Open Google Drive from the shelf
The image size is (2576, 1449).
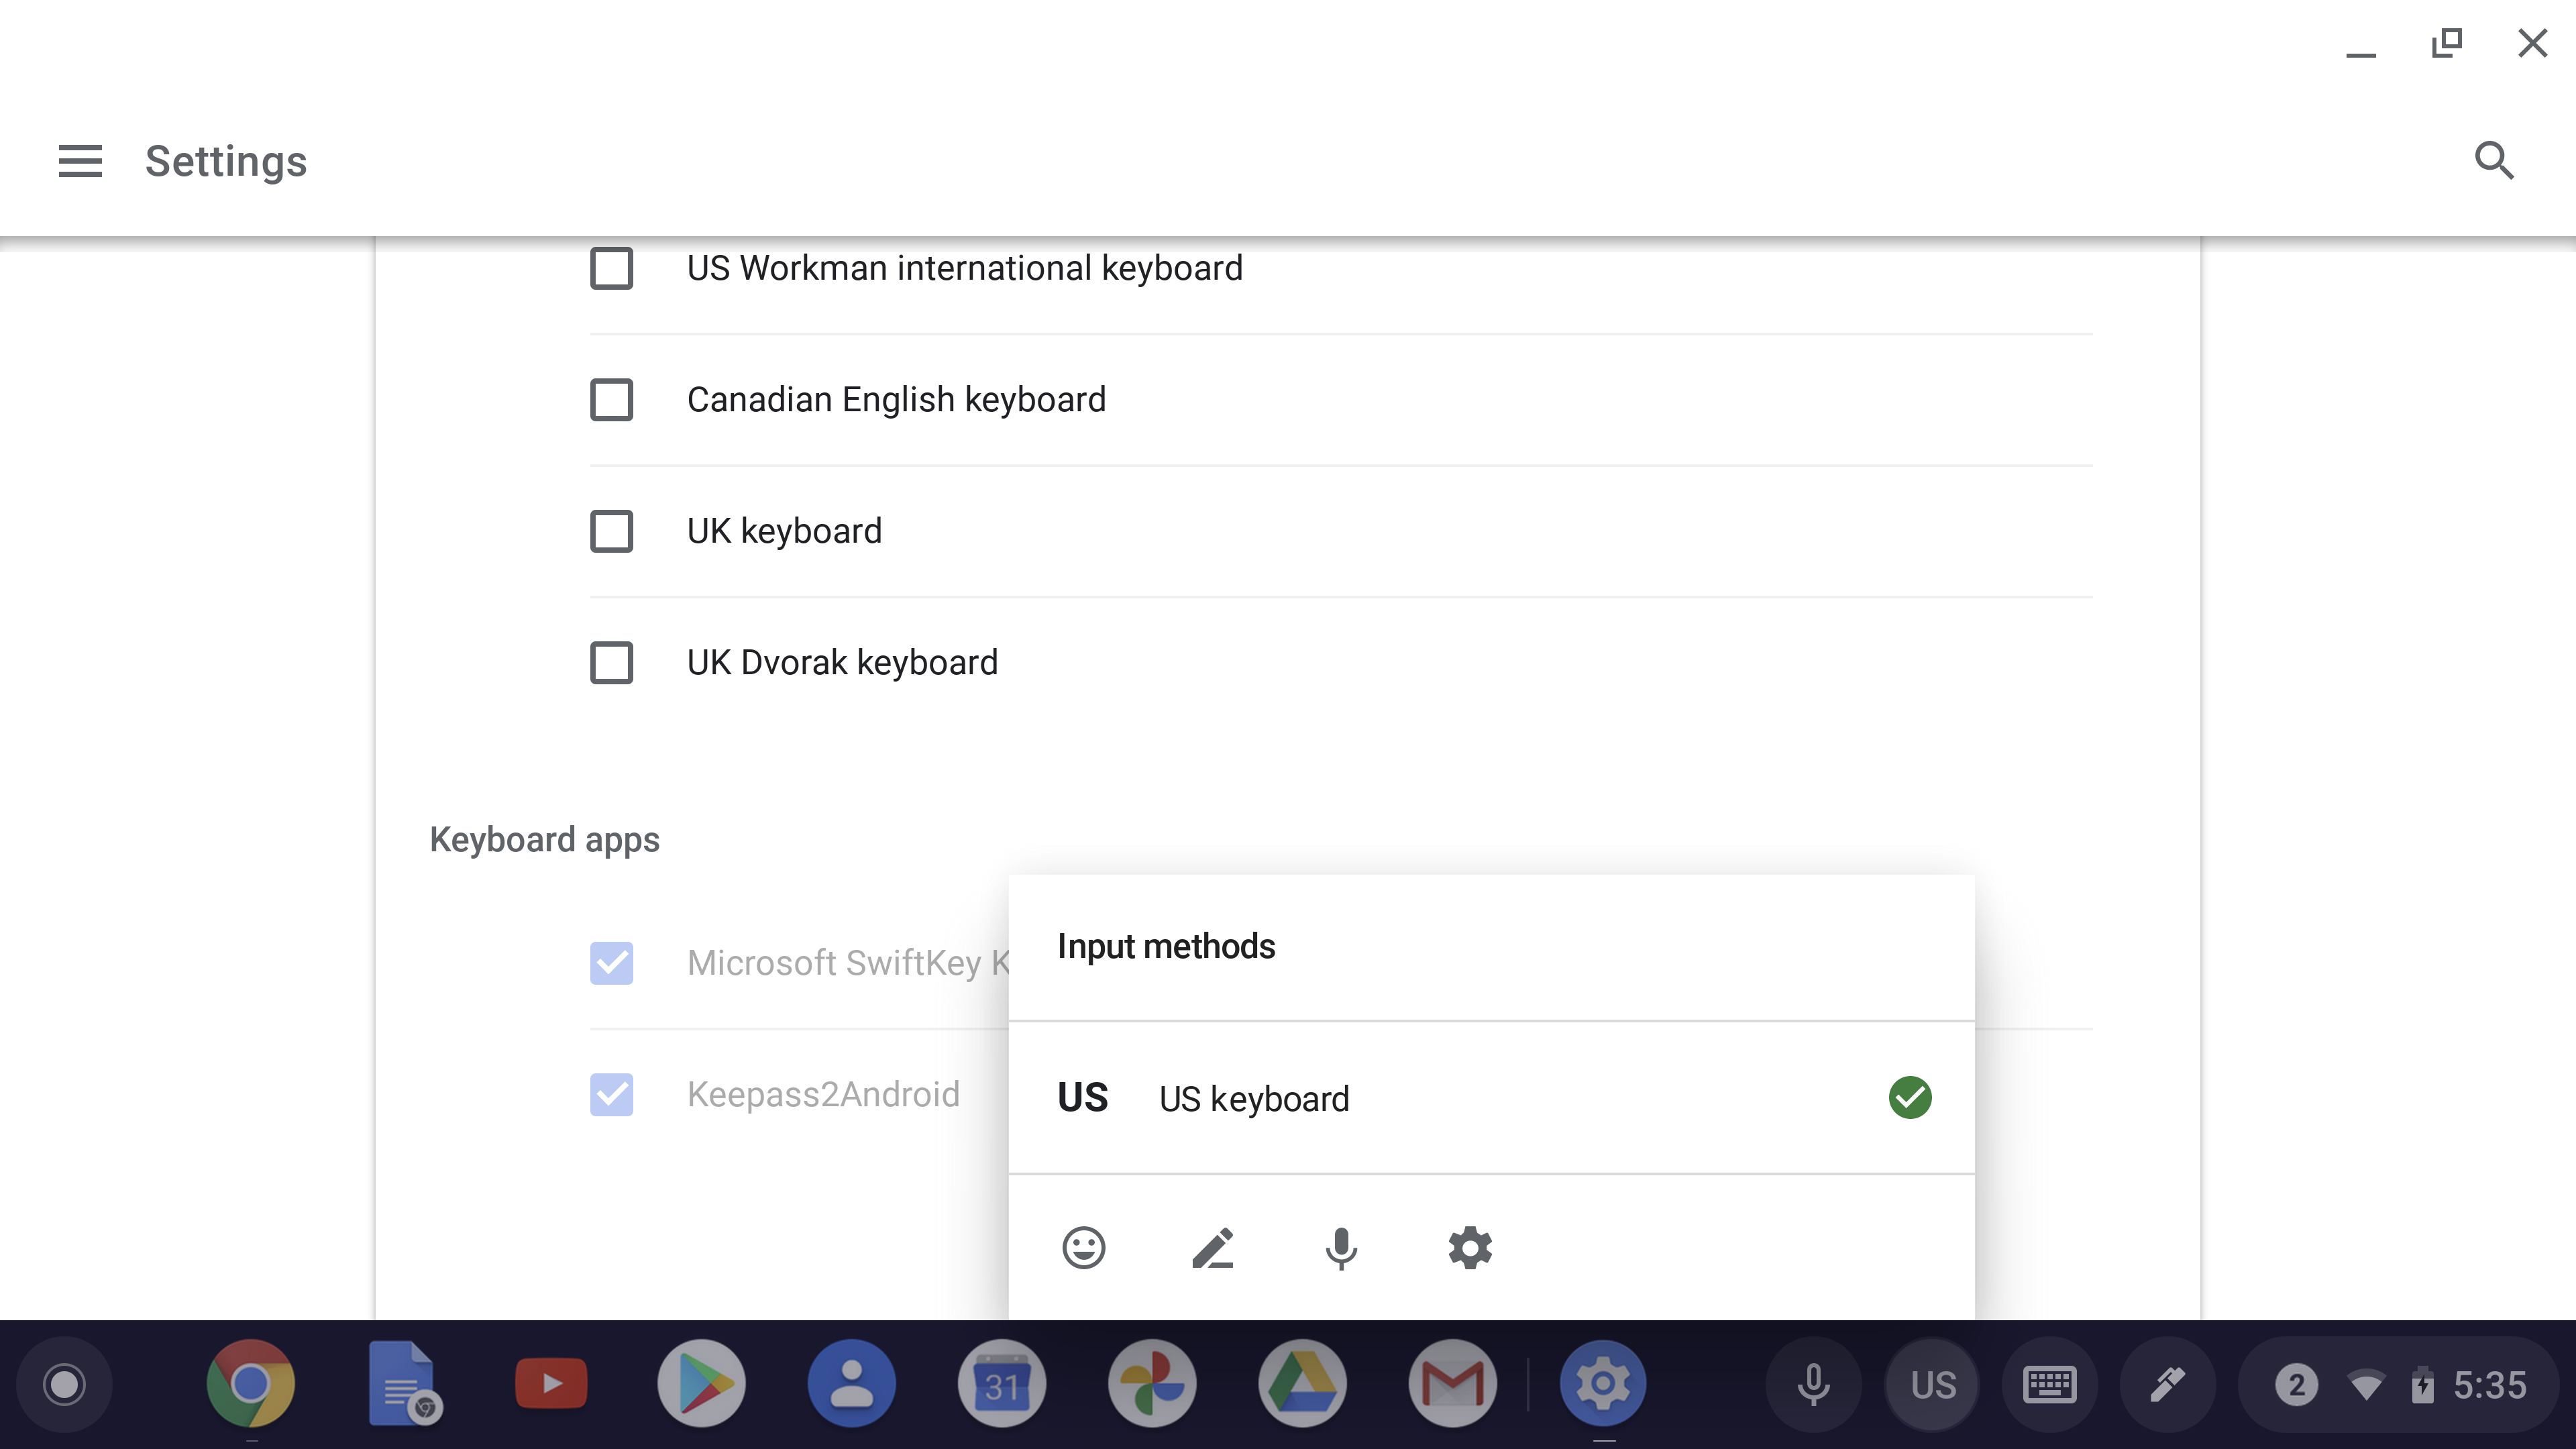(1303, 1383)
